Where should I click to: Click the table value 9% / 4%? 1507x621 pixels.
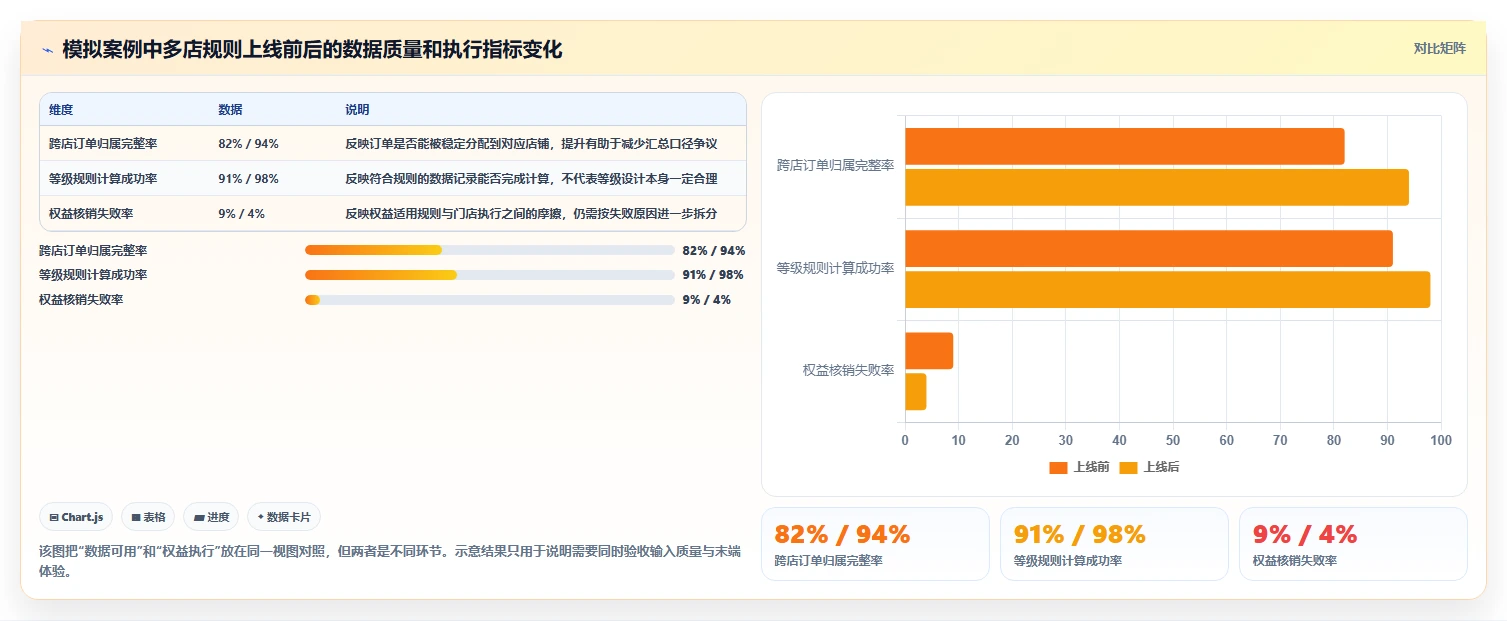(241, 214)
